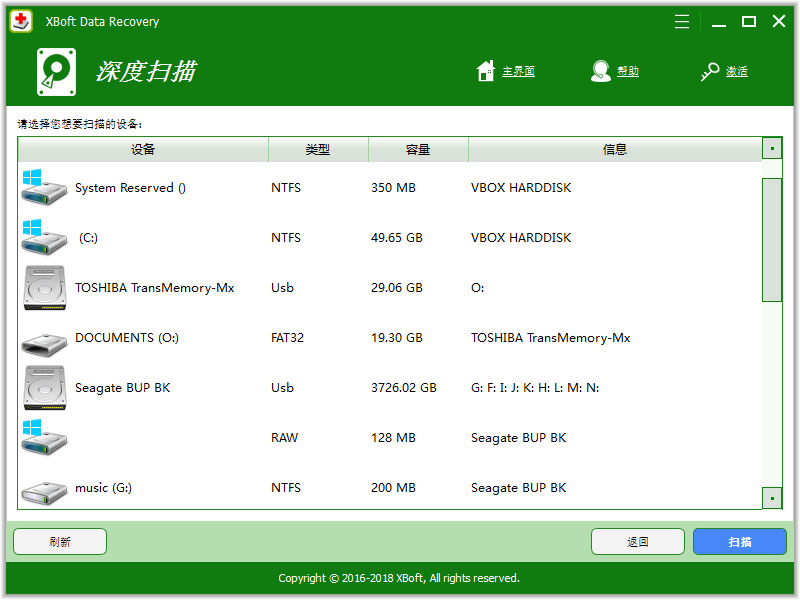Click TOSHIBA TransMemory-Mx info in DOCUMENTS row

(551, 338)
